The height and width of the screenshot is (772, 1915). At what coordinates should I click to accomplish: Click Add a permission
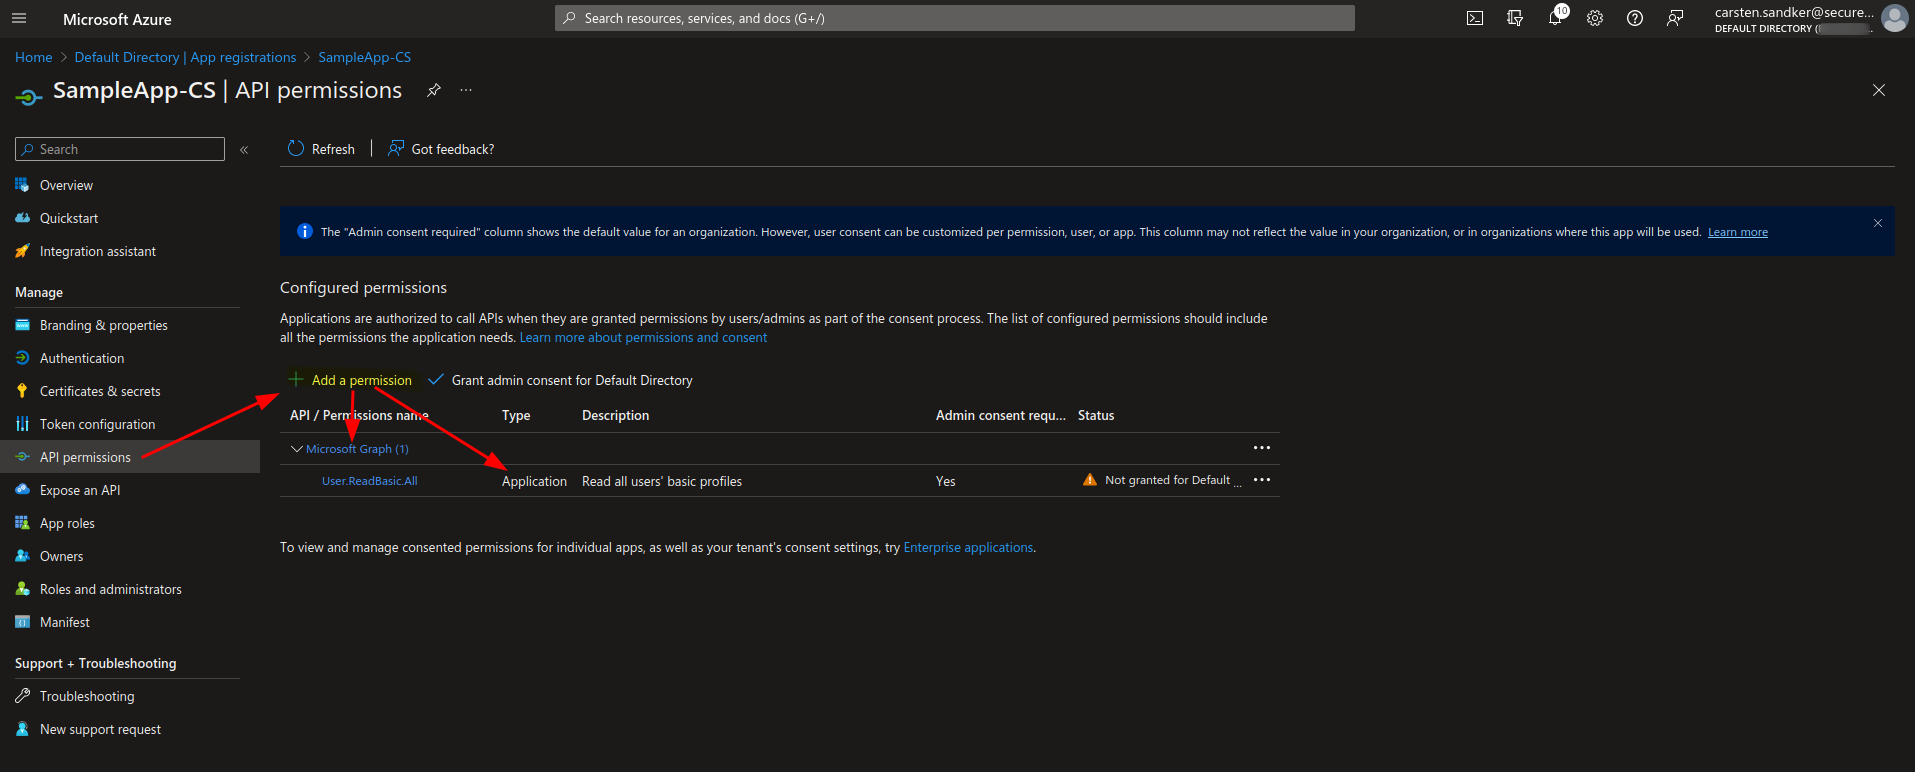click(x=350, y=380)
